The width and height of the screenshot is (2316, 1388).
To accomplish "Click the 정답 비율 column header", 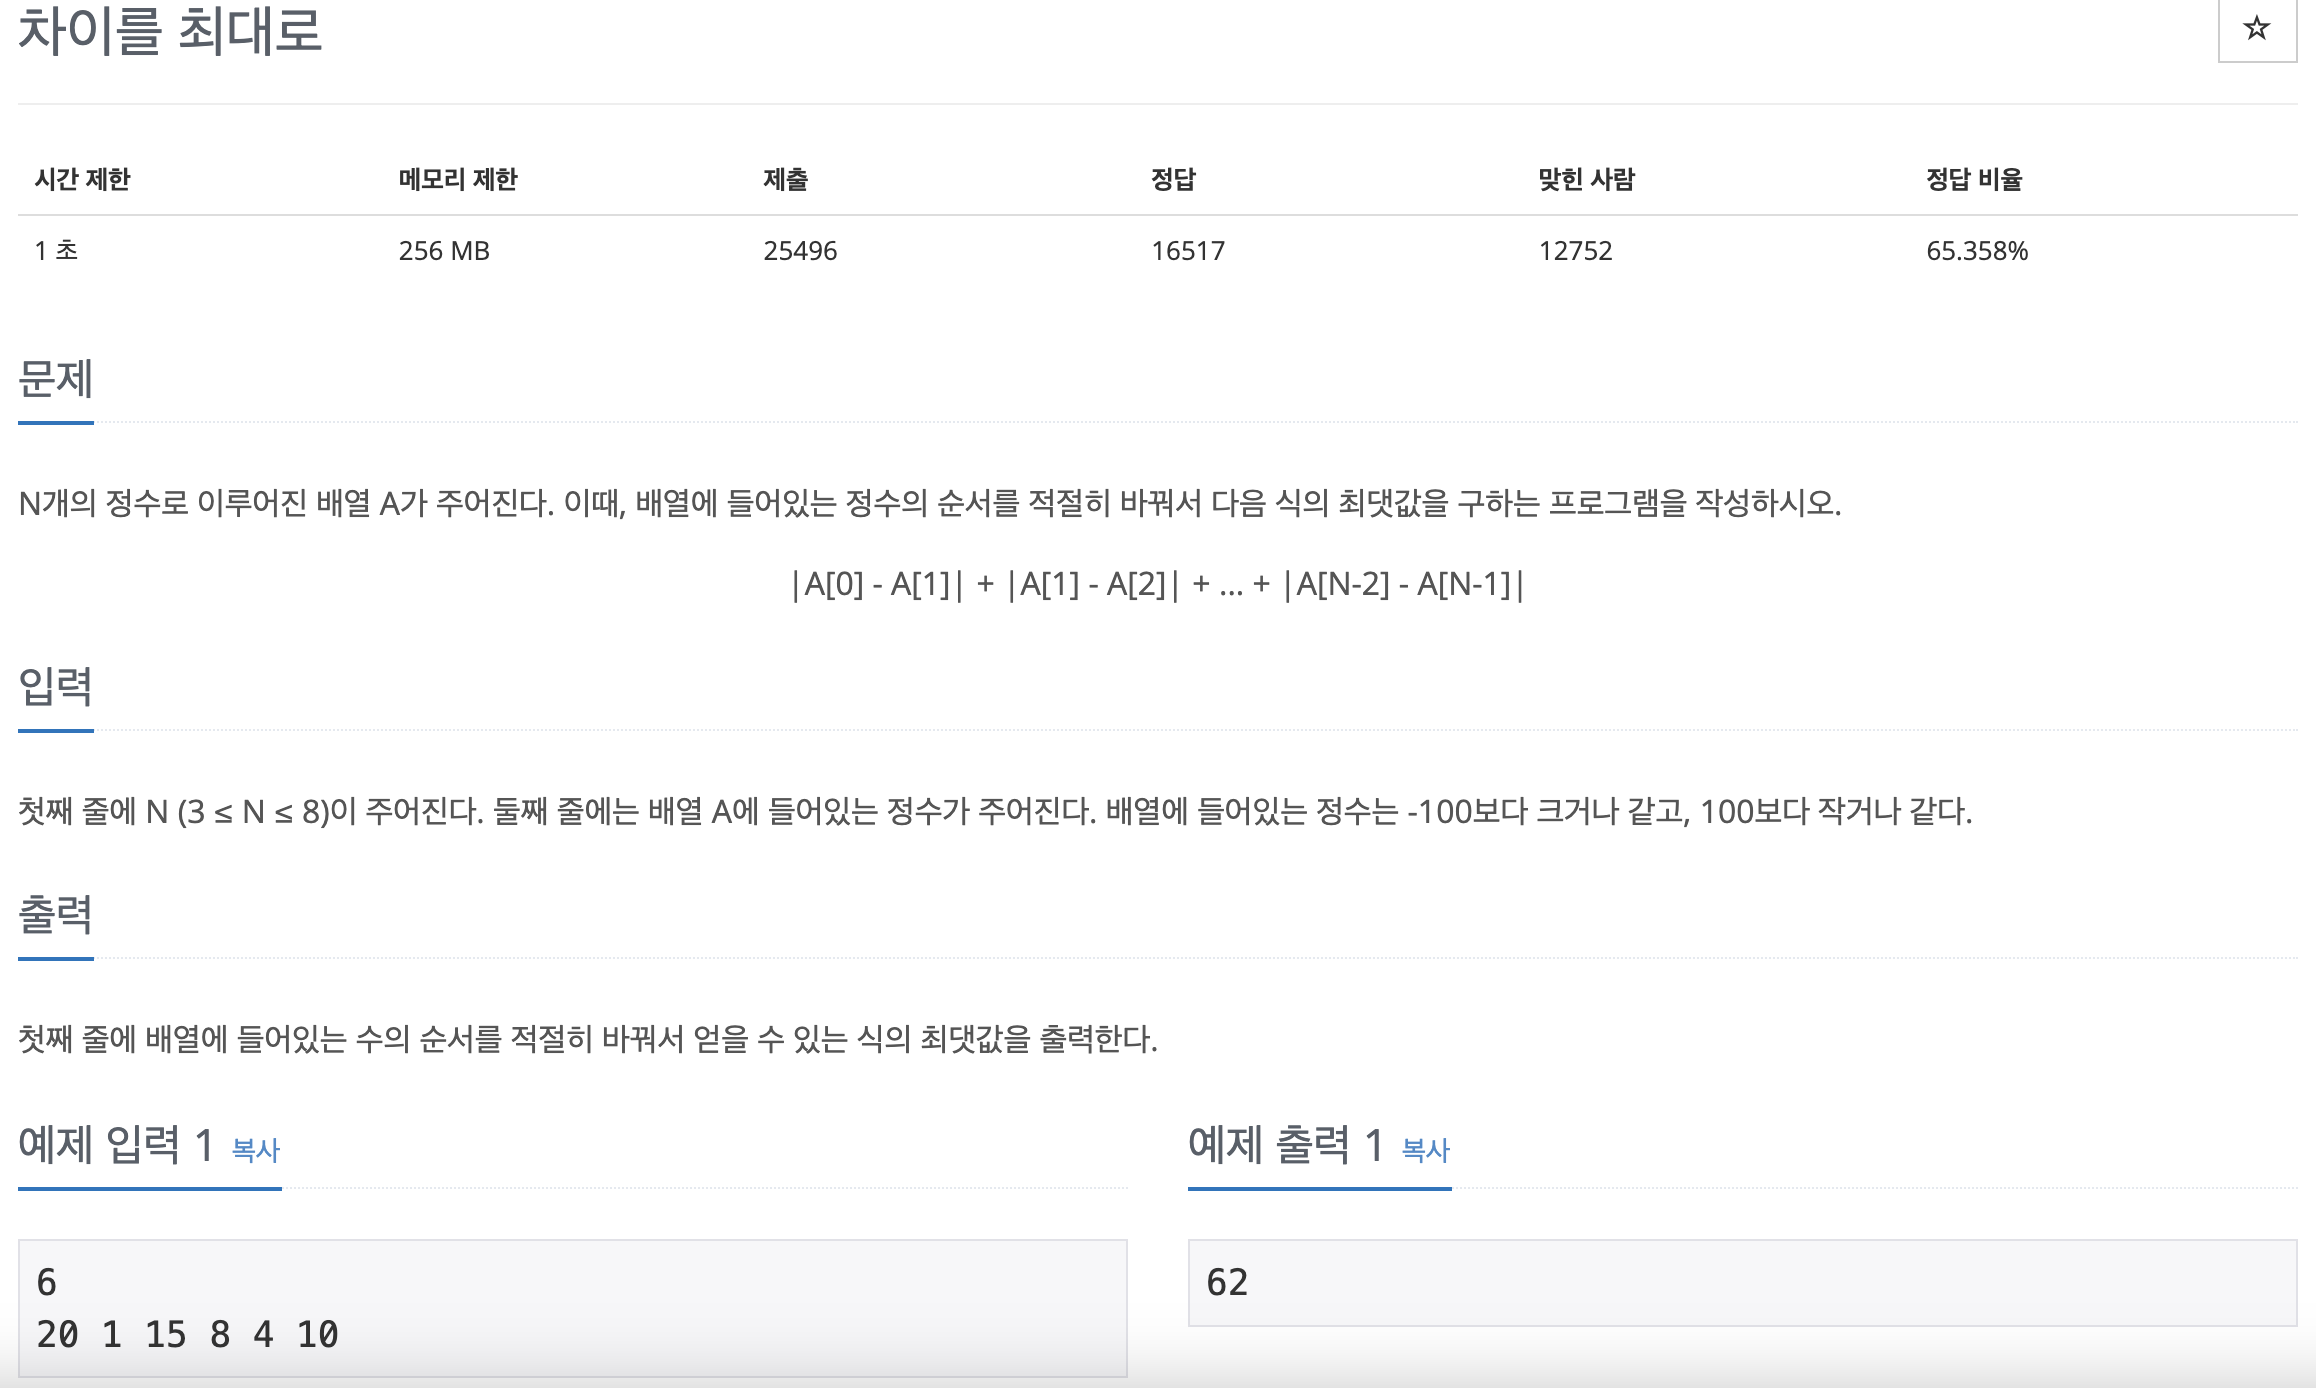I will (x=1974, y=180).
